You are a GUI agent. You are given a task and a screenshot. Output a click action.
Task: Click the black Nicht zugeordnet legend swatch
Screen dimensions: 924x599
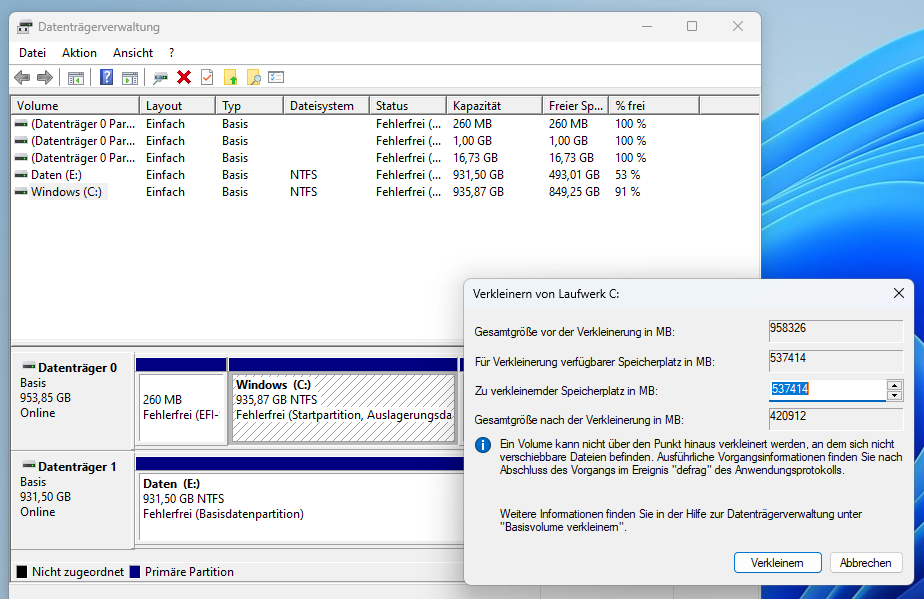pos(22,572)
